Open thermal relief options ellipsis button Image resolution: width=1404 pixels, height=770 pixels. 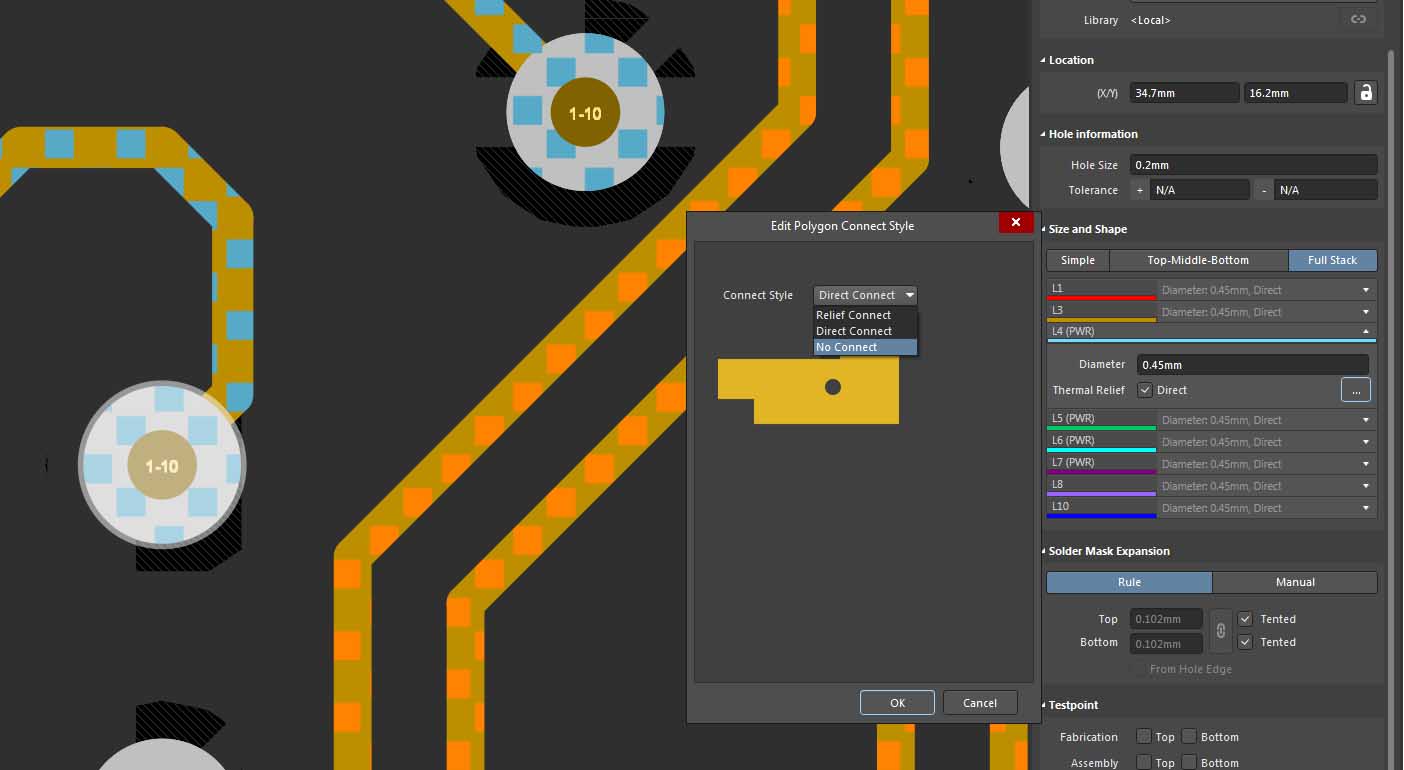1355,391
